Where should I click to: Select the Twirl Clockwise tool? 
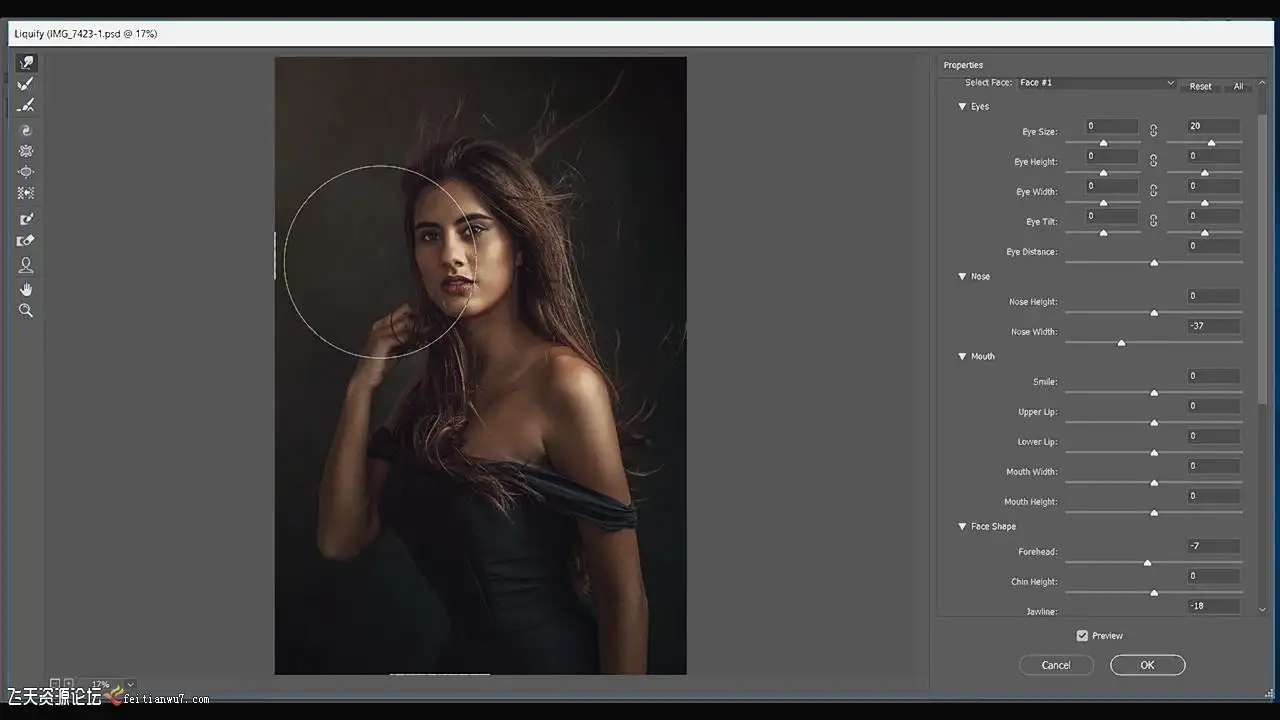[26, 130]
